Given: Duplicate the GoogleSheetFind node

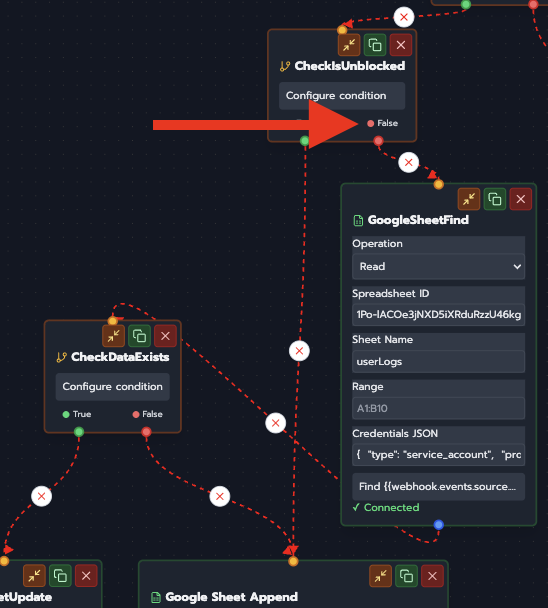Looking at the screenshot, I should (x=495, y=199).
